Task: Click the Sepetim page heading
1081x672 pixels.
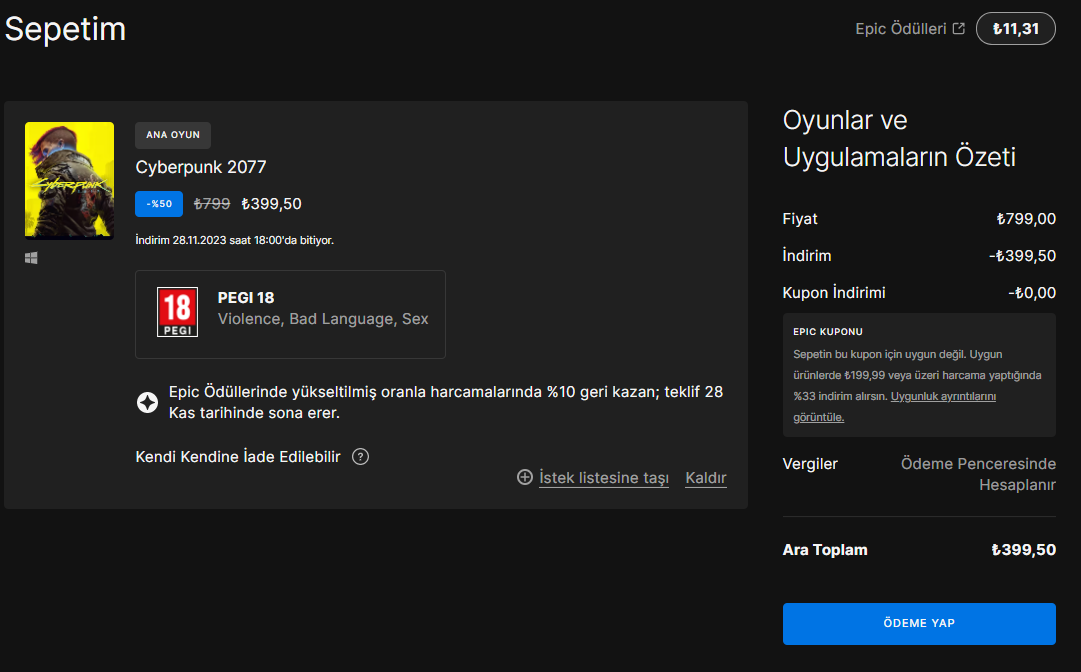Action: tap(65, 30)
